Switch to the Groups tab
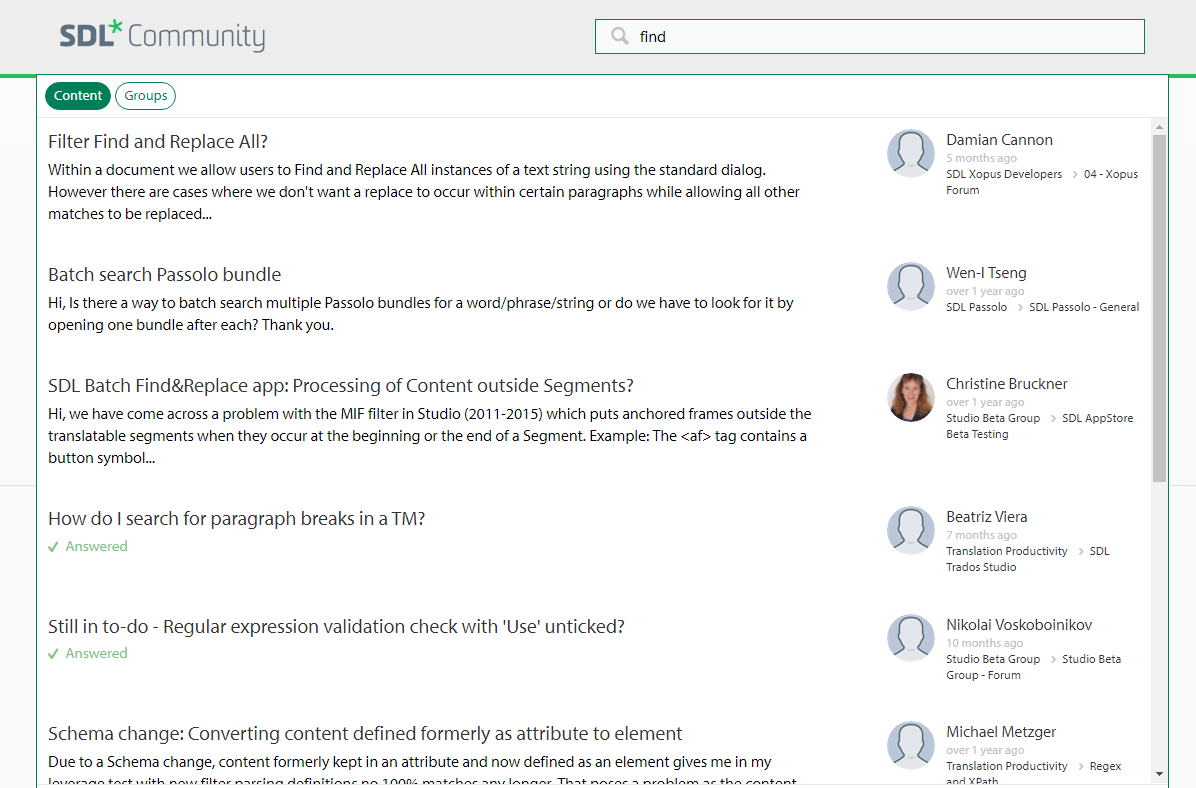 coord(146,96)
